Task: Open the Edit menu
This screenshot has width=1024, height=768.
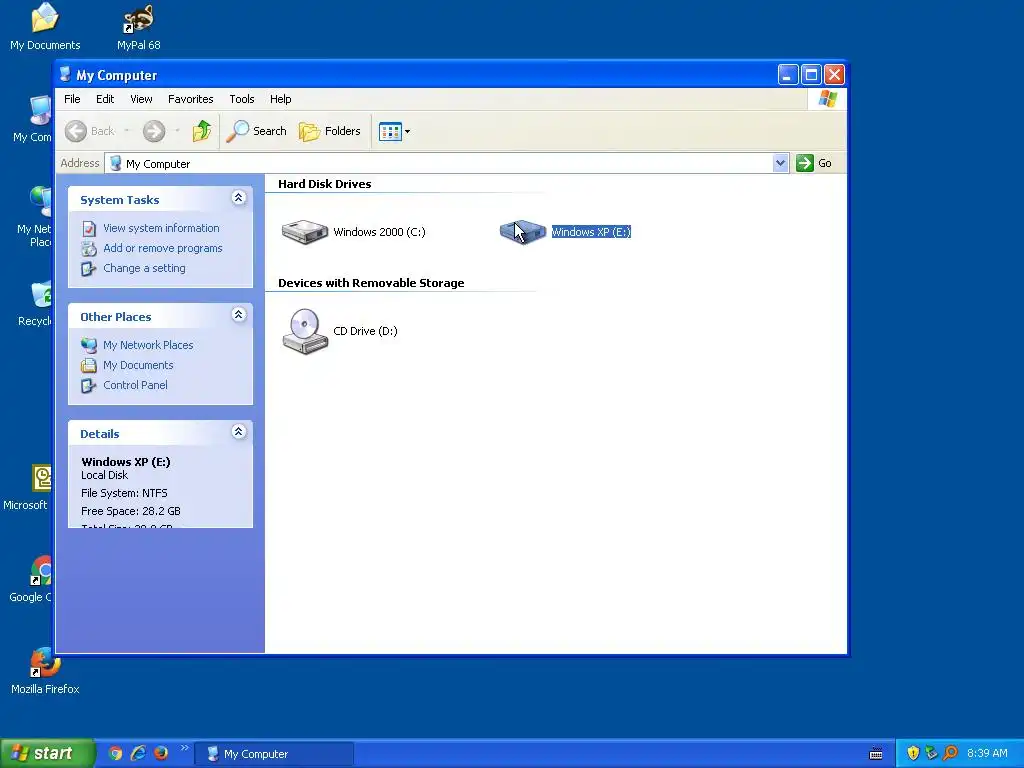Action: coord(105,99)
